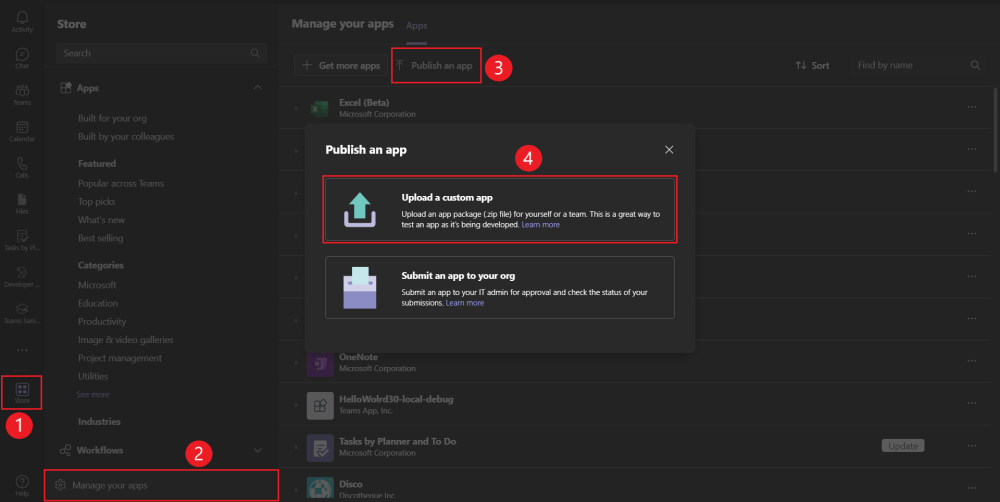1000x502 pixels.
Task: Open the Sort dropdown
Action: pos(812,65)
